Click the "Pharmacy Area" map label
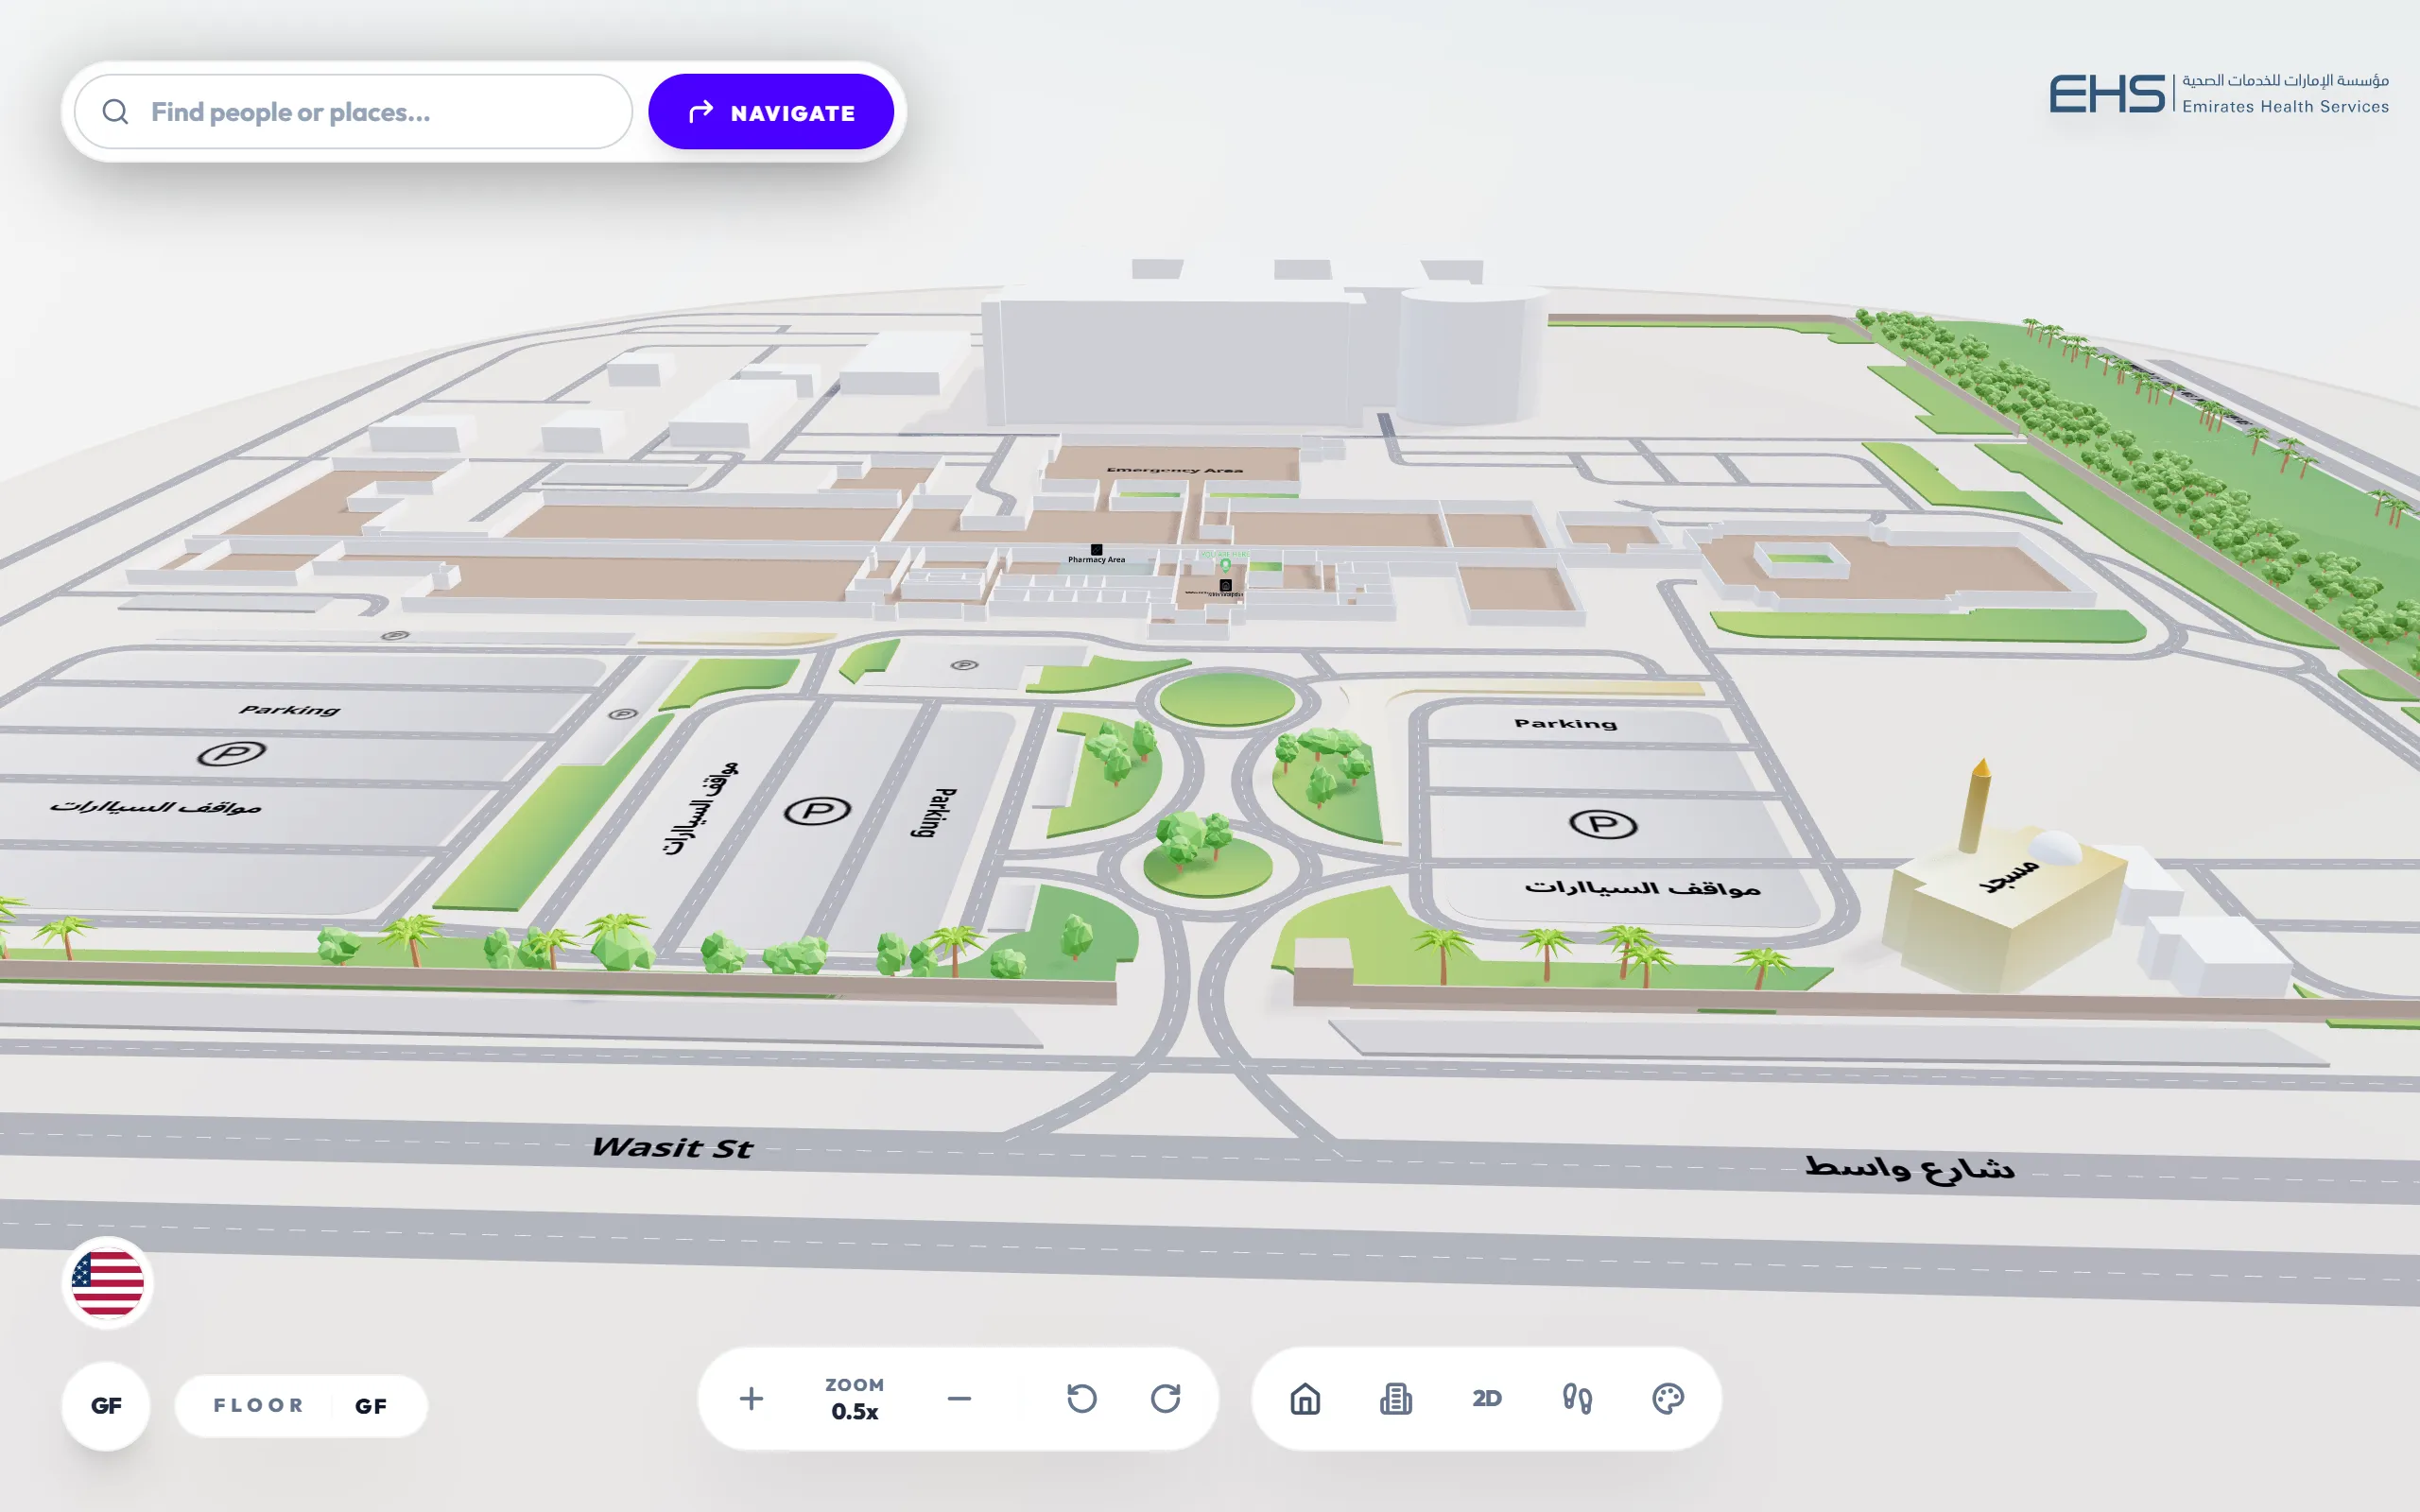This screenshot has width=2420, height=1512. coord(1096,560)
